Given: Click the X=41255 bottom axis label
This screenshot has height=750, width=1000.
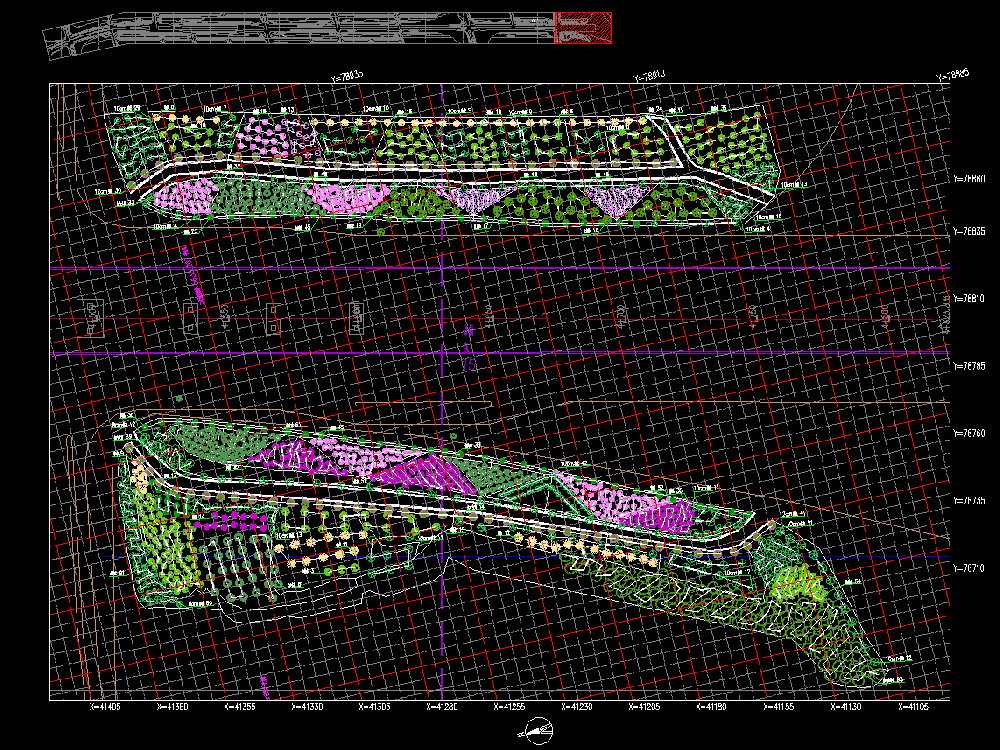Looking at the screenshot, I should (x=509, y=707).
